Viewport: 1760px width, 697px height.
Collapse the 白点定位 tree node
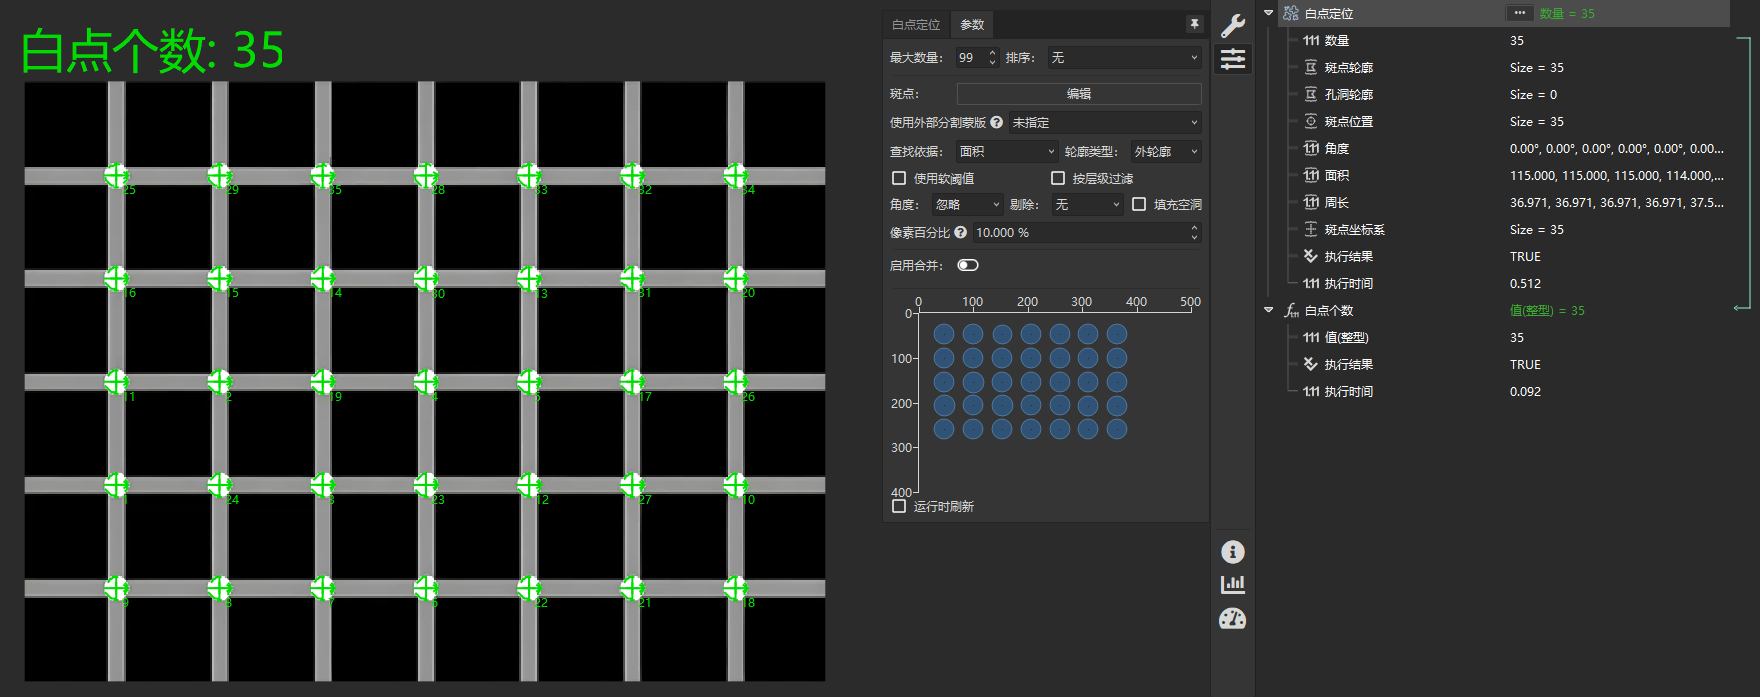(x=1269, y=13)
